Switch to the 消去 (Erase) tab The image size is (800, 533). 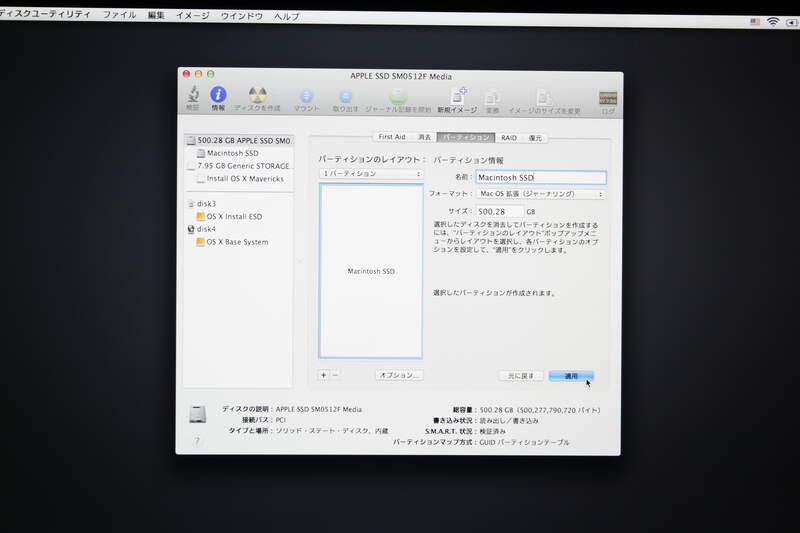click(x=424, y=137)
